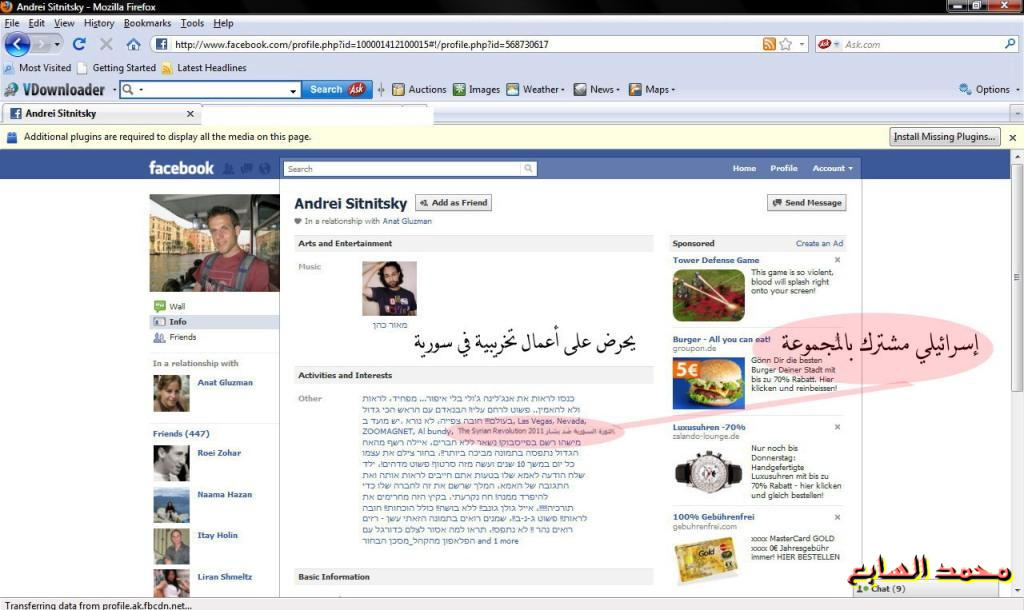Image resolution: width=1024 pixels, height=610 pixels.
Task: Close the plugin notification bar
Action: (1012, 137)
